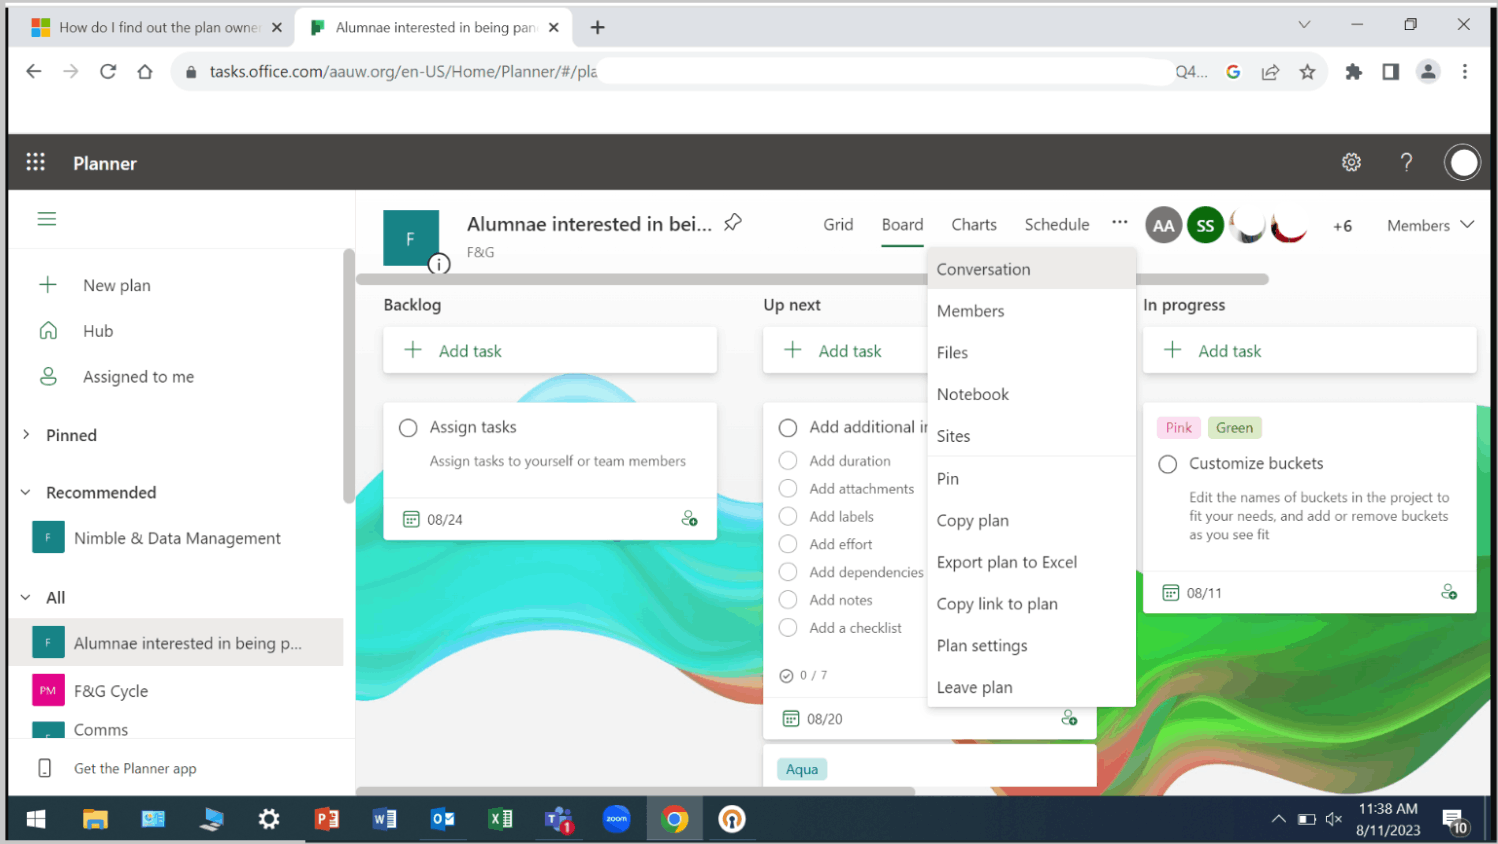This screenshot has height=844, width=1498.
Task: Expand the Pinned section in sidebar
Action: pyautogui.click(x=26, y=434)
